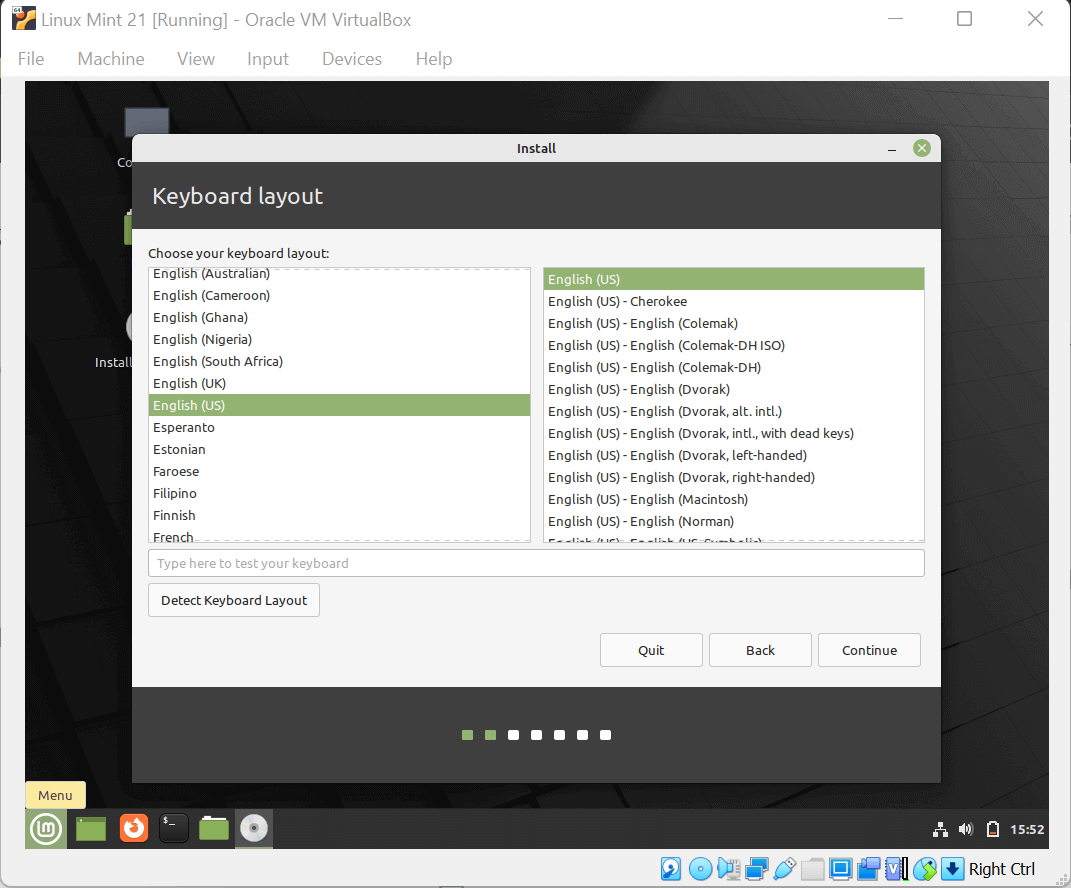Click the volume icon in the tray
1071x888 pixels.
965,828
